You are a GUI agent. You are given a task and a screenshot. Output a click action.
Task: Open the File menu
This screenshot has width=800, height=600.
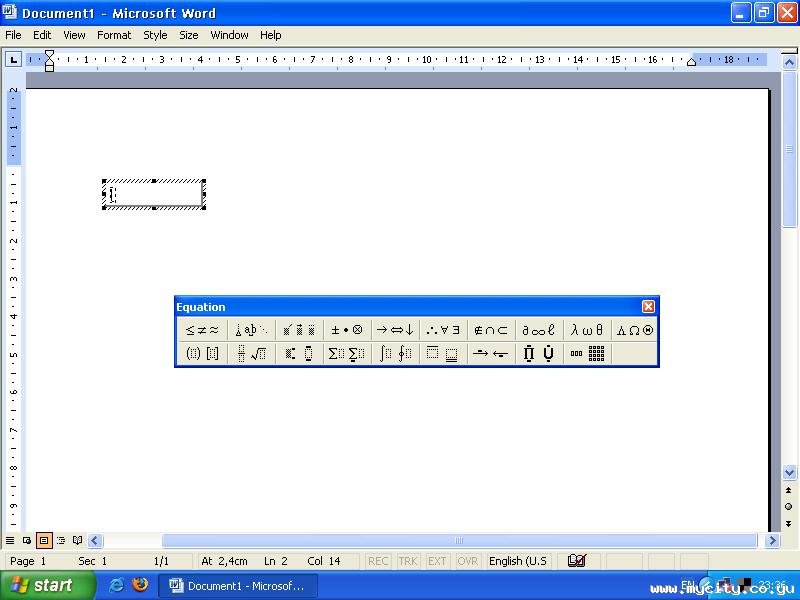[x=13, y=35]
